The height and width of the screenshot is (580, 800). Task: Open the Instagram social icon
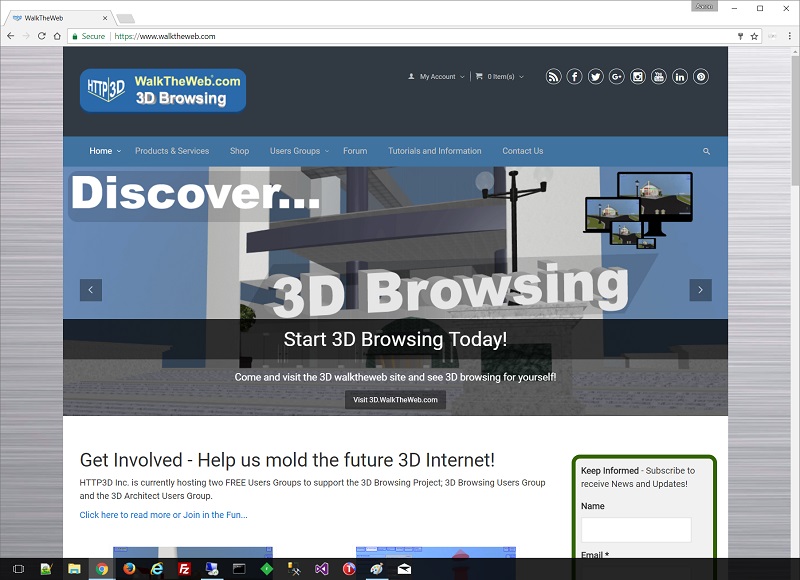point(638,77)
